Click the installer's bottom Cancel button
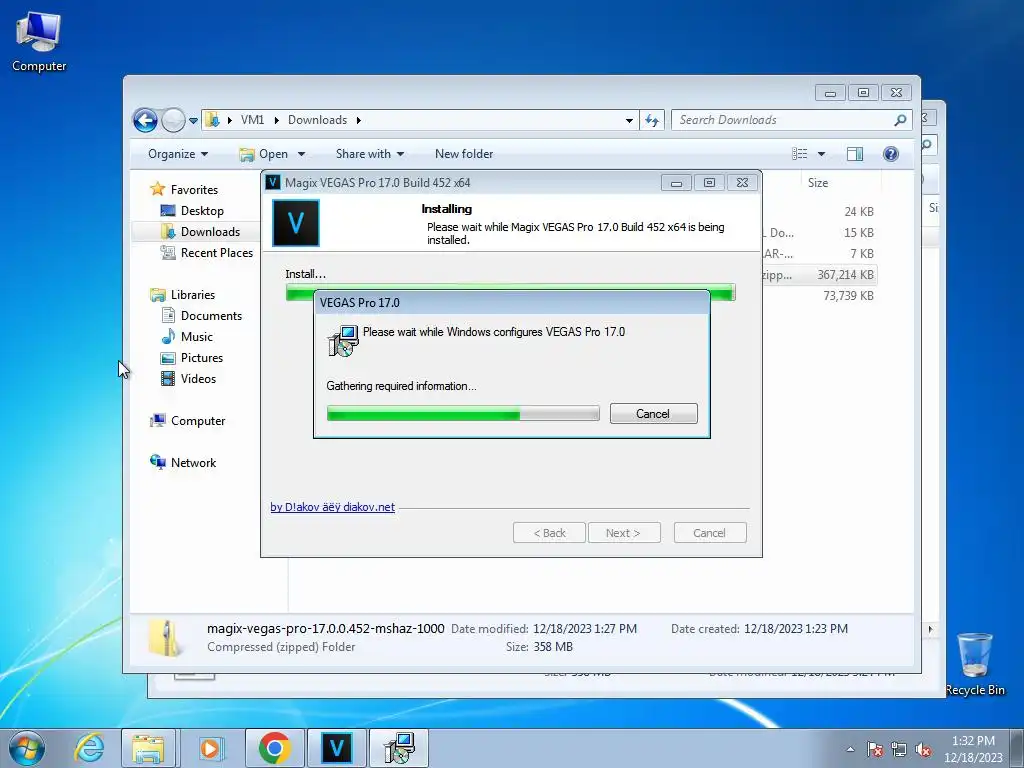Image resolution: width=1024 pixels, height=768 pixels. point(709,533)
